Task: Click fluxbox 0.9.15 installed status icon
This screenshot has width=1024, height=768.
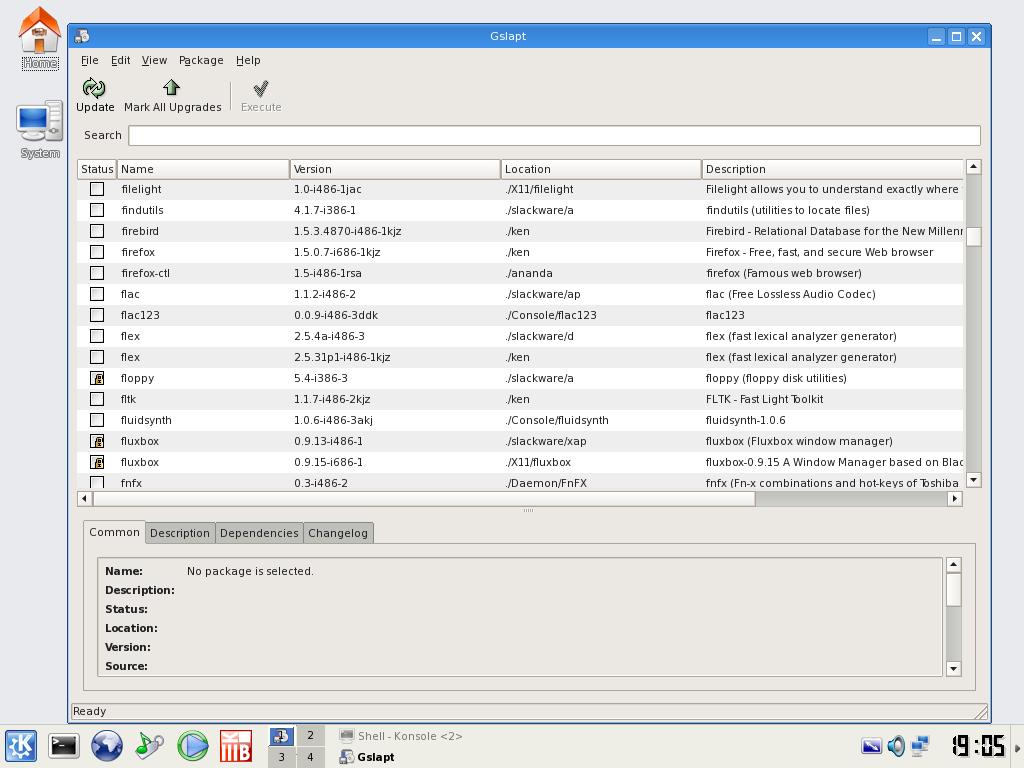Action: pyautogui.click(x=97, y=462)
